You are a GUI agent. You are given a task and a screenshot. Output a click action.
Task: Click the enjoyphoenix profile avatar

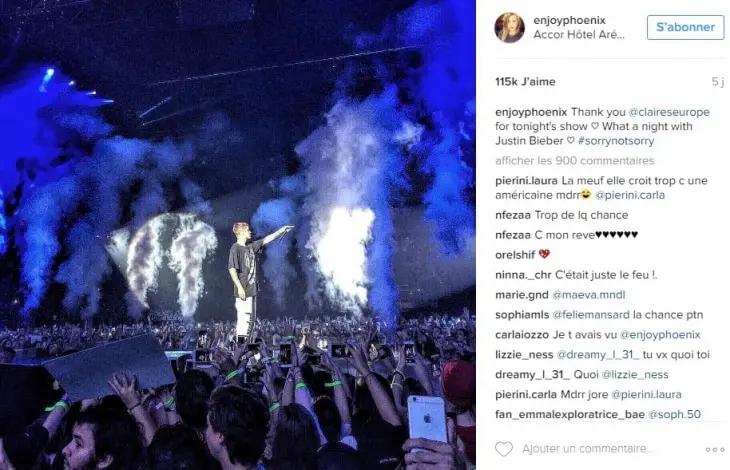click(509, 27)
